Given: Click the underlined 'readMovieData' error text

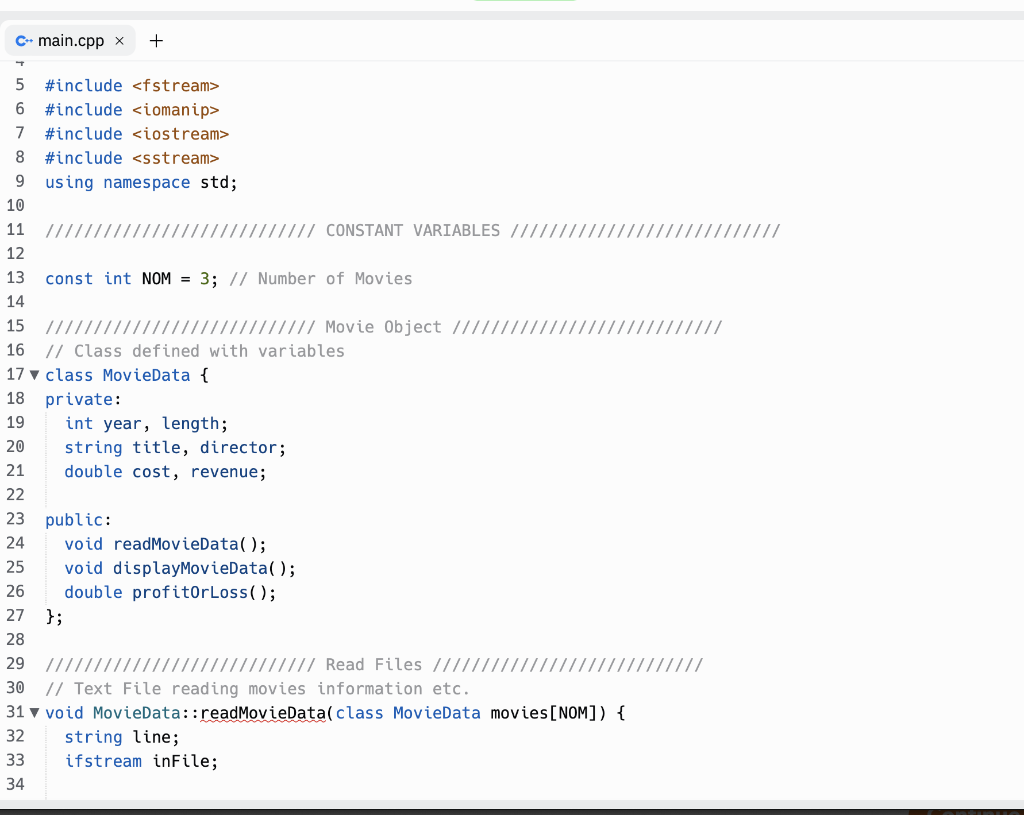Looking at the screenshot, I should (x=263, y=713).
